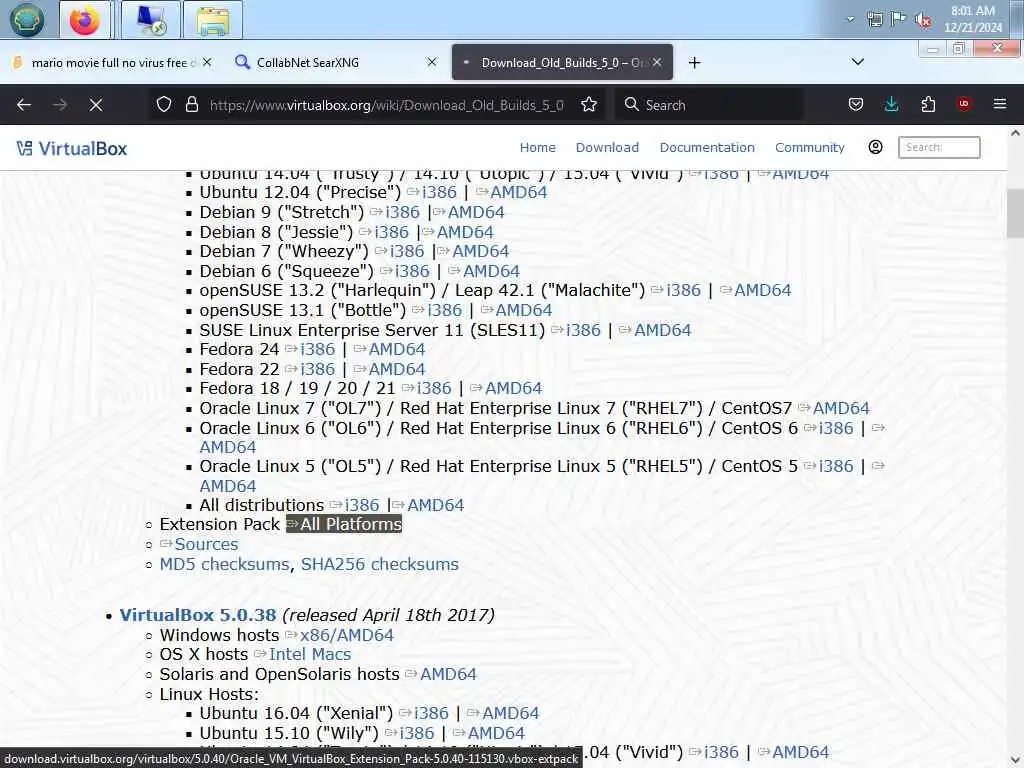Click Extension Pack All Platforms link
The height and width of the screenshot is (768, 1024).
(344, 524)
